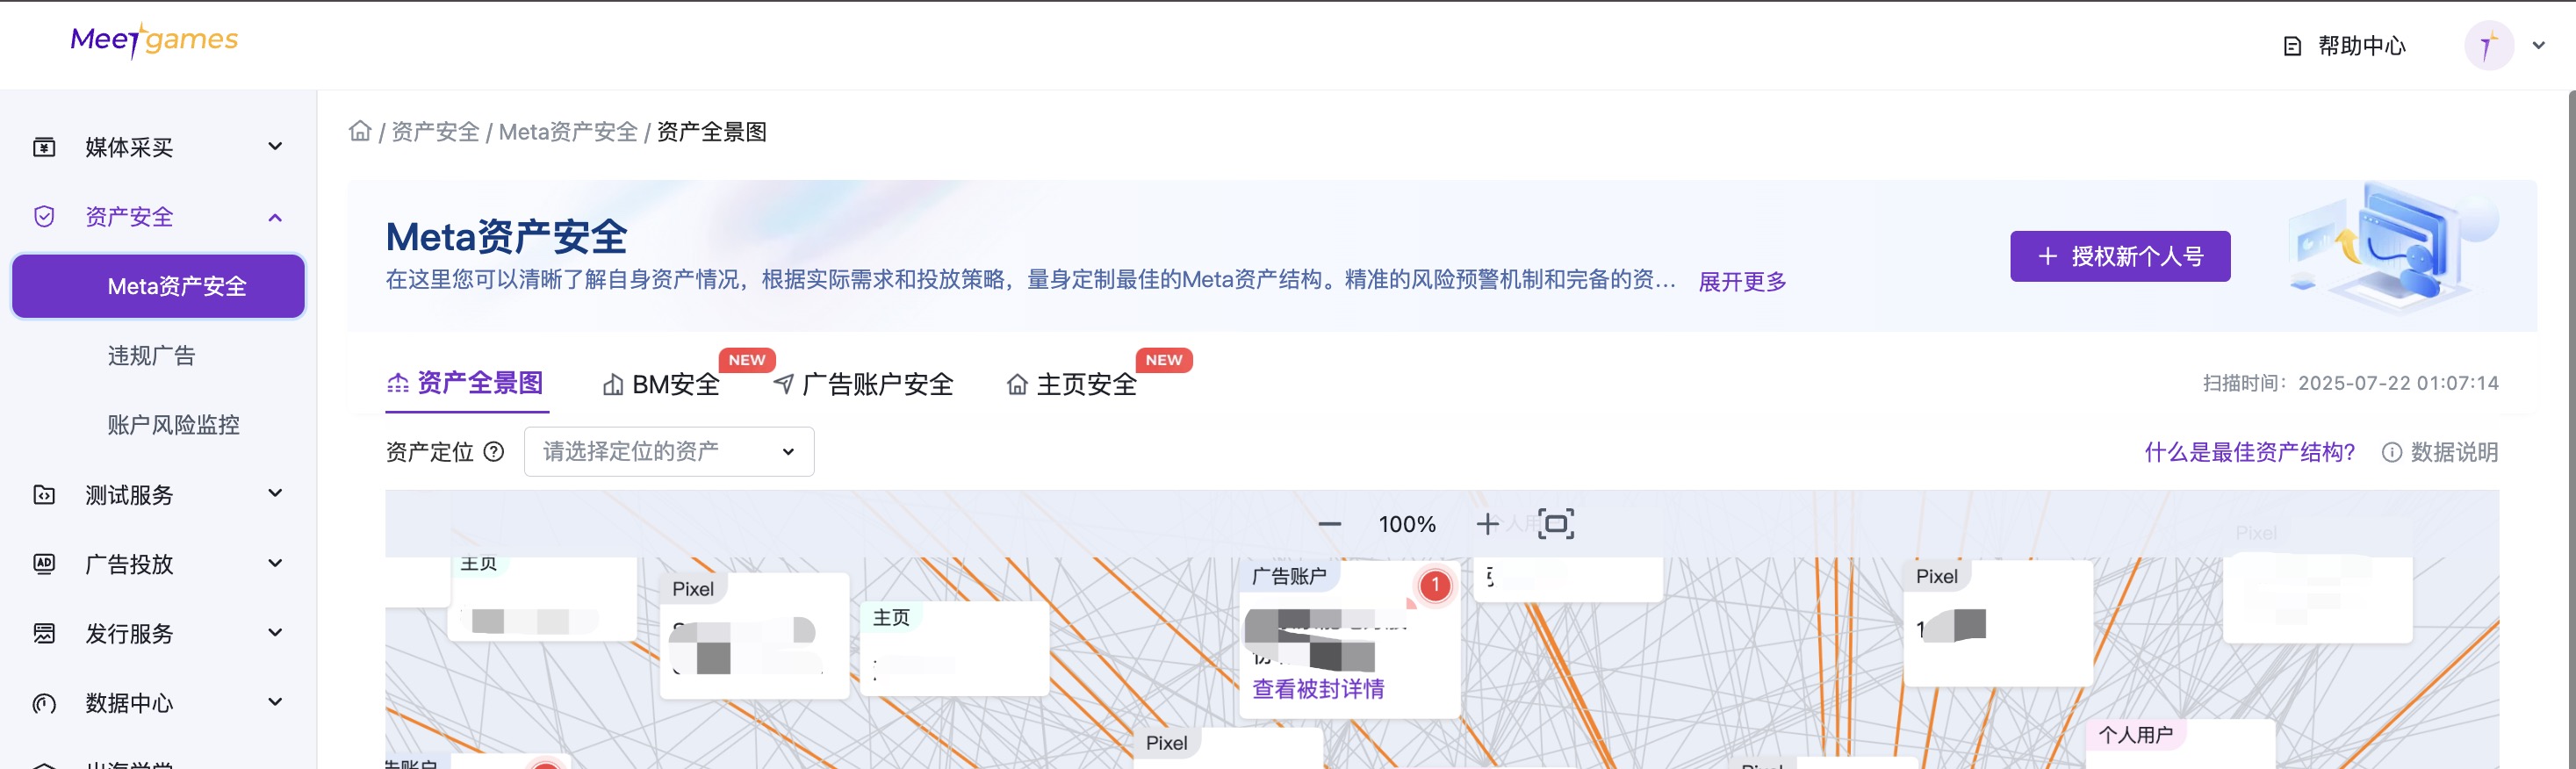Click the 发行服务 sidebar icon
Image resolution: width=2576 pixels, height=769 pixels.
pyautogui.click(x=44, y=633)
